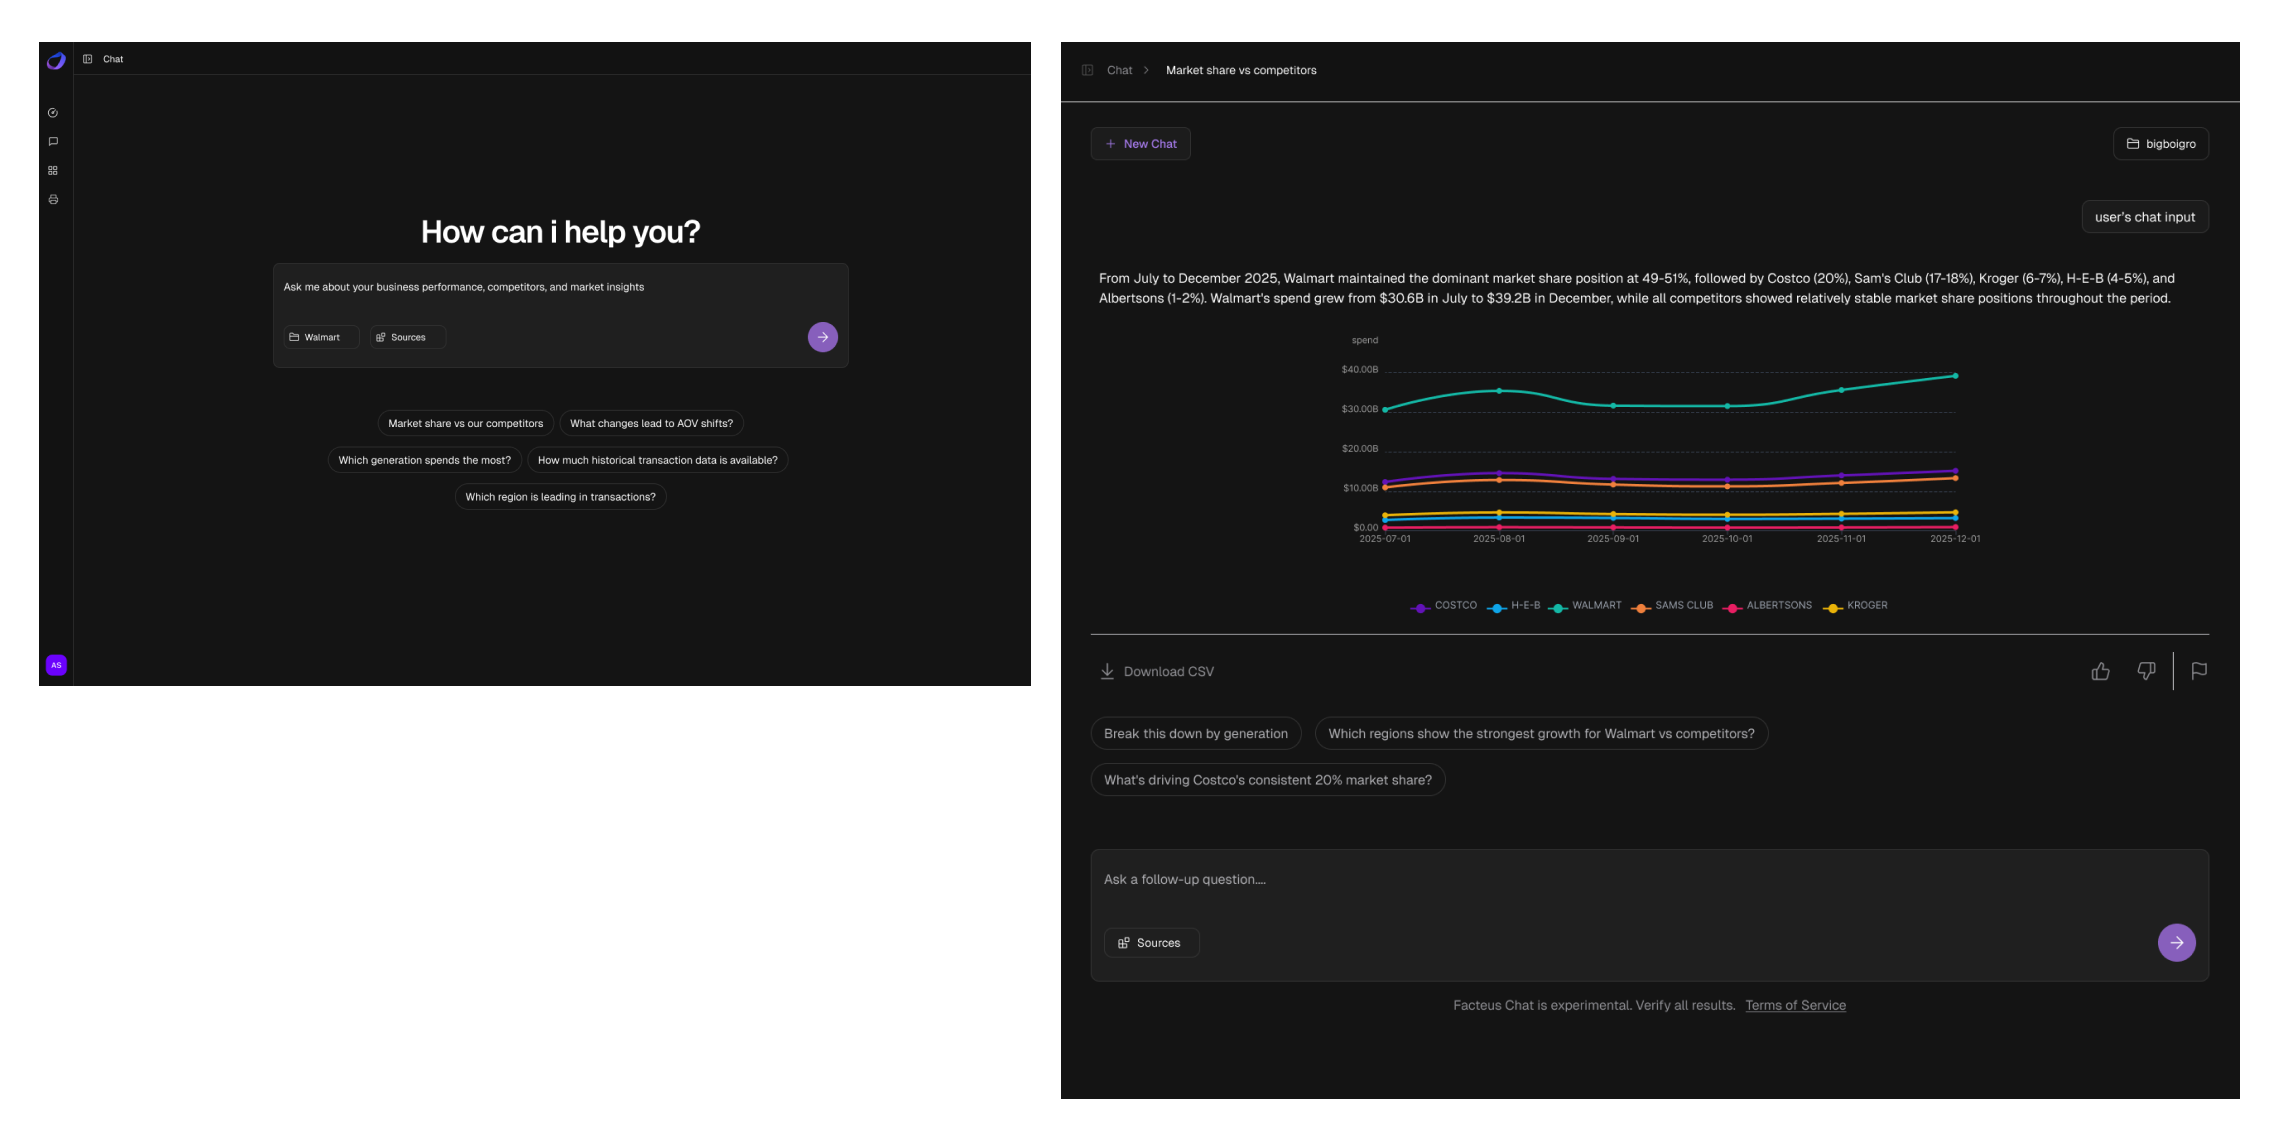2280x1141 pixels.
Task: Click the Facteus logo at top left
Action: (56, 61)
